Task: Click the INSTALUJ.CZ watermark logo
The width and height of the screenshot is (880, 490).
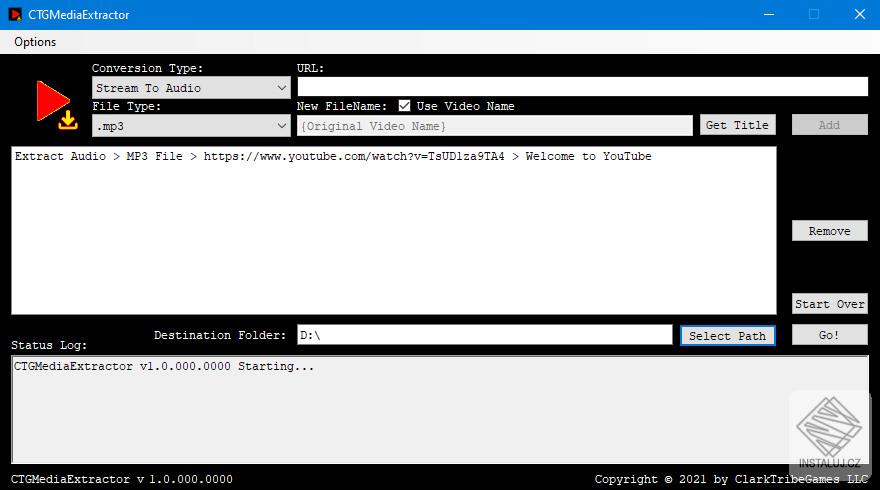Action: [x=829, y=432]
